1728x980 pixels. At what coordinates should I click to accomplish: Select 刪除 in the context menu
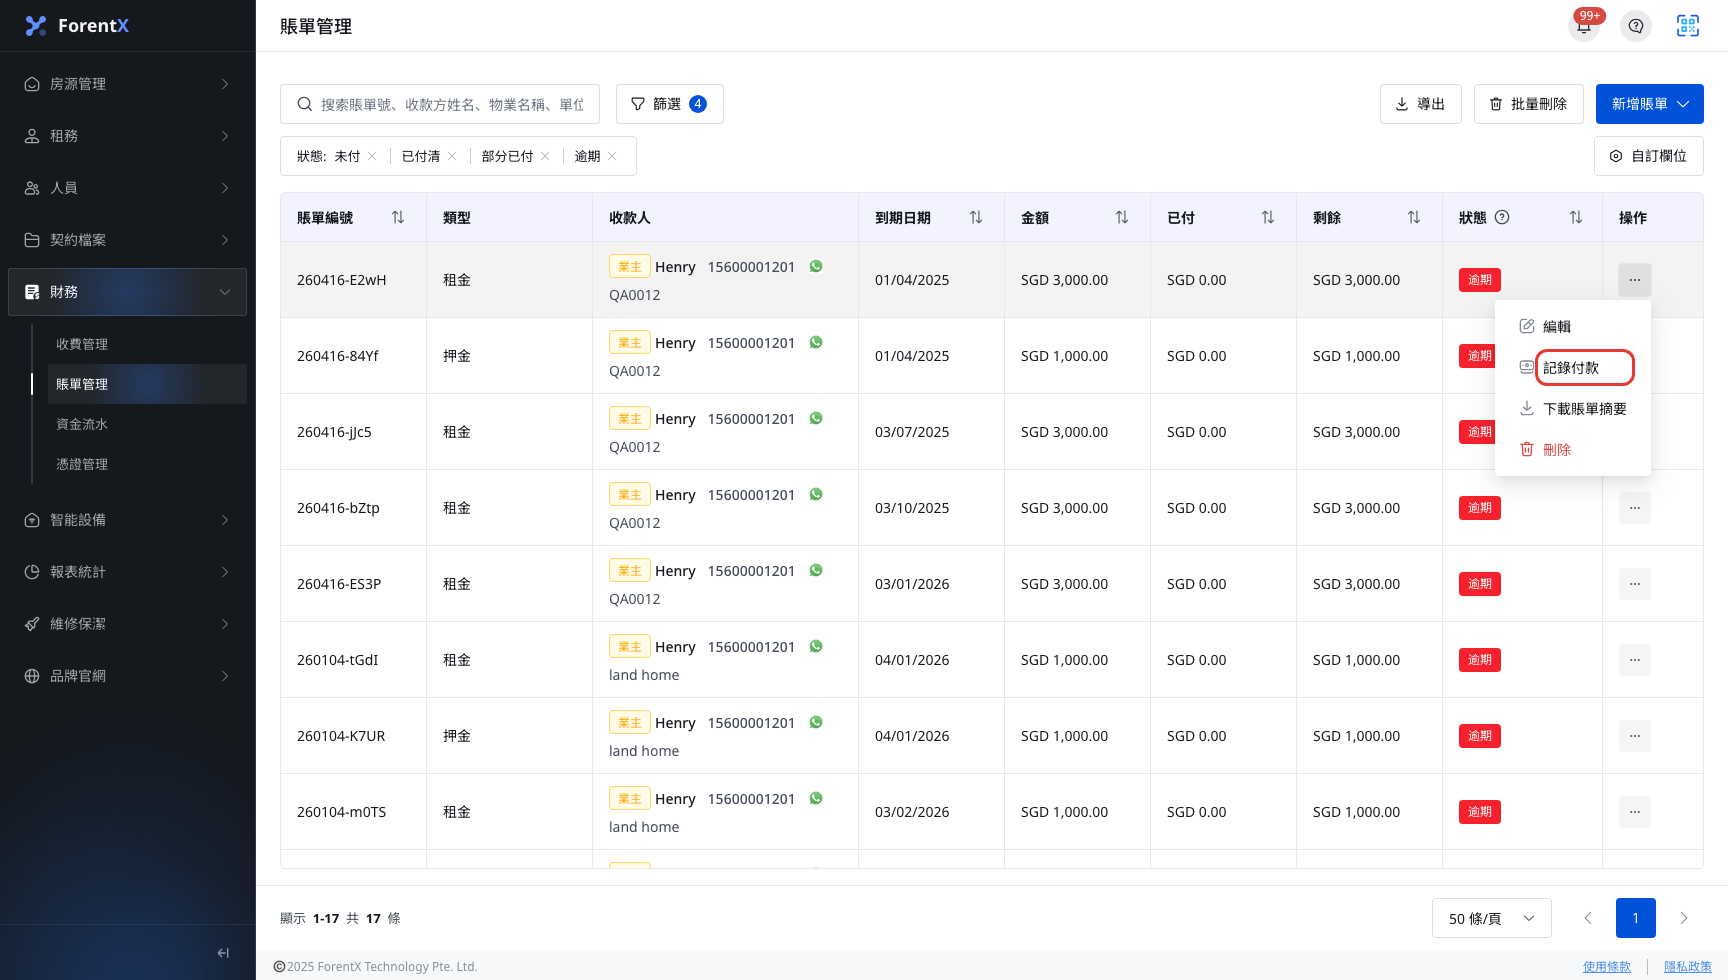1572,449
